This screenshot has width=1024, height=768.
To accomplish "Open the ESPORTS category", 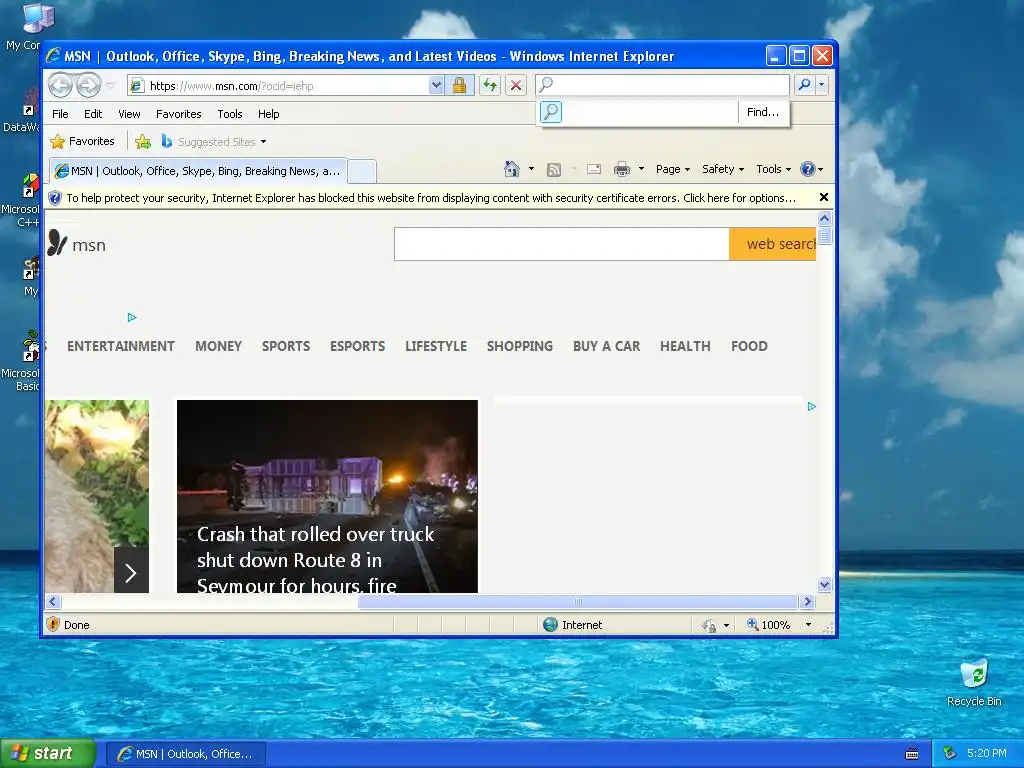I will click(x=357, y=346).
